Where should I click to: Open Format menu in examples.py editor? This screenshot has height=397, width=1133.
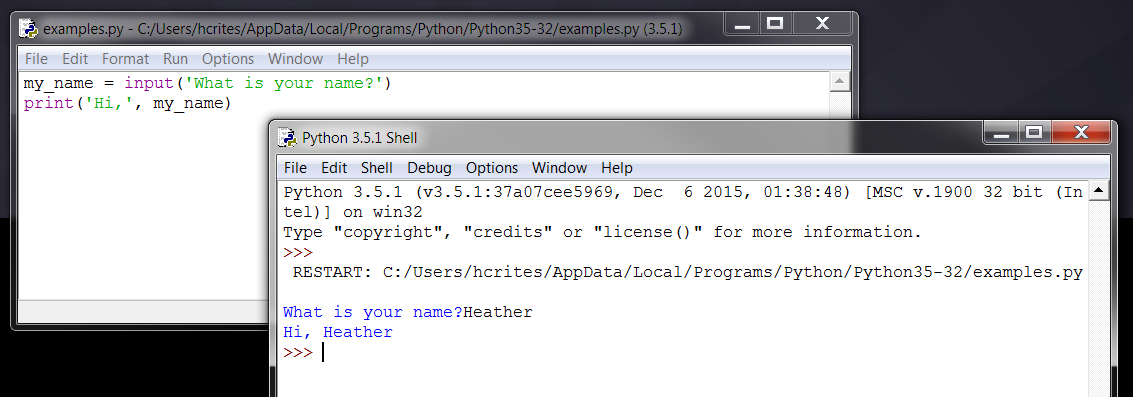tap(125, 59)
